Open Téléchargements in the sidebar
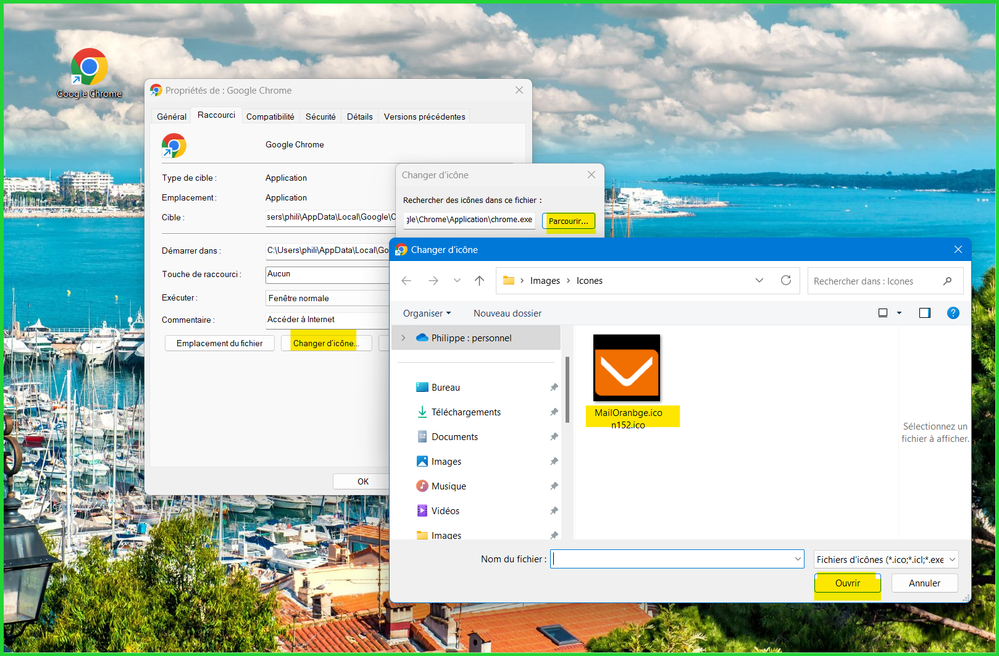 point(465,412)
